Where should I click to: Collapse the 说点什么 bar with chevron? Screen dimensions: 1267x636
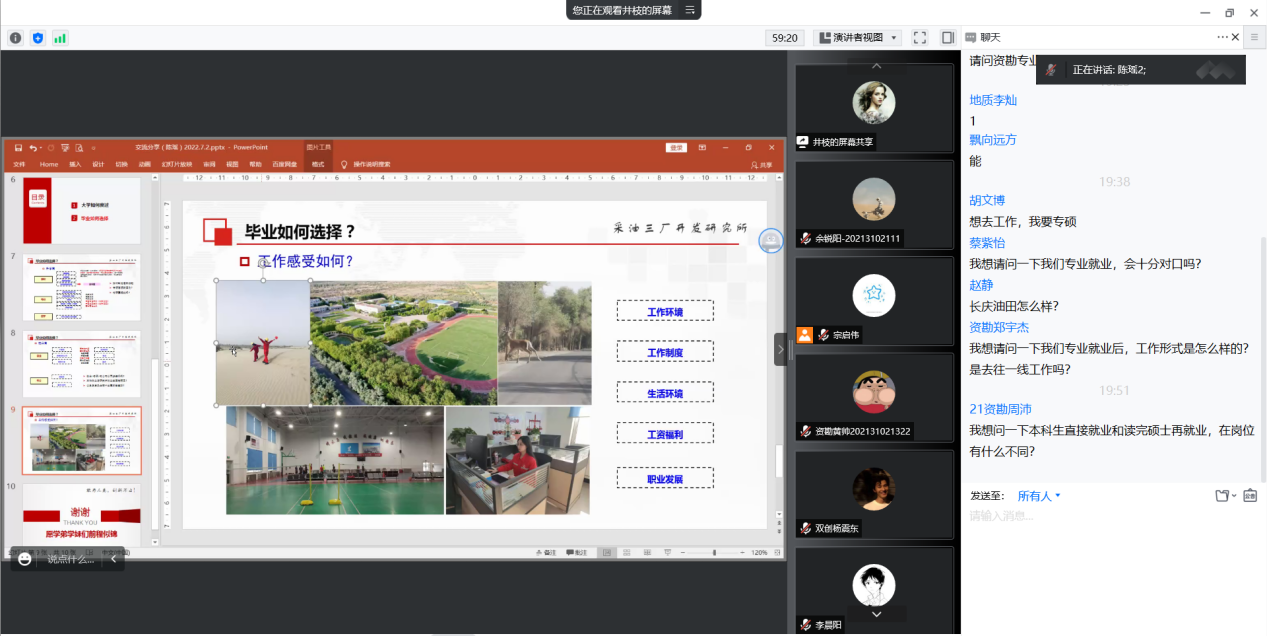pyautogui.click(x=113, y=559)
